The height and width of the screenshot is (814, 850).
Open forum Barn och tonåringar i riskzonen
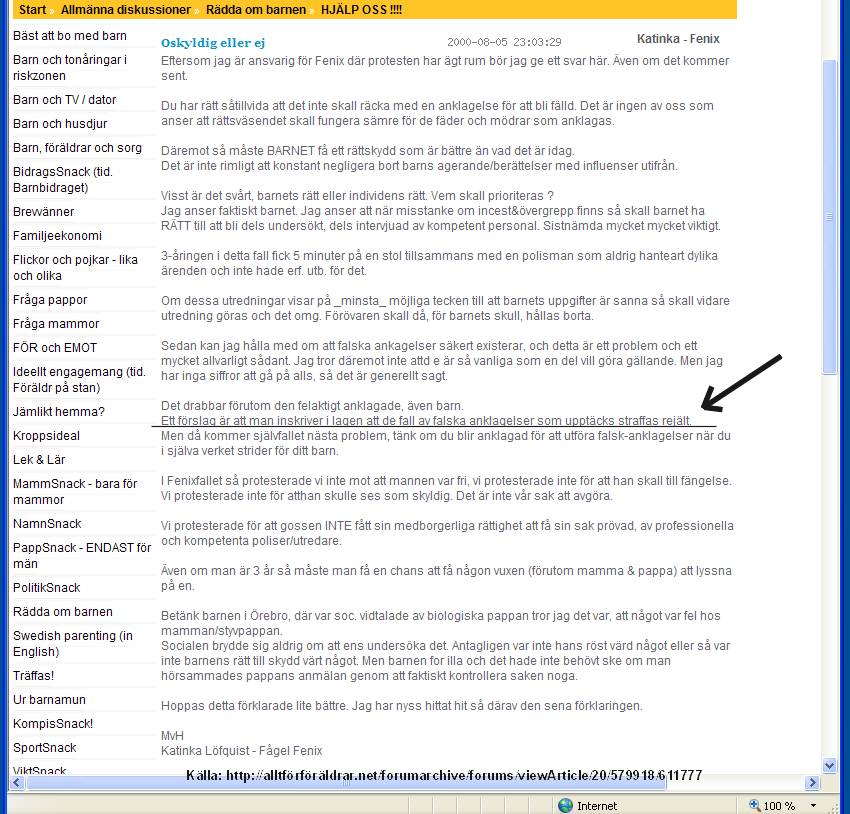[x=70, y=68]
